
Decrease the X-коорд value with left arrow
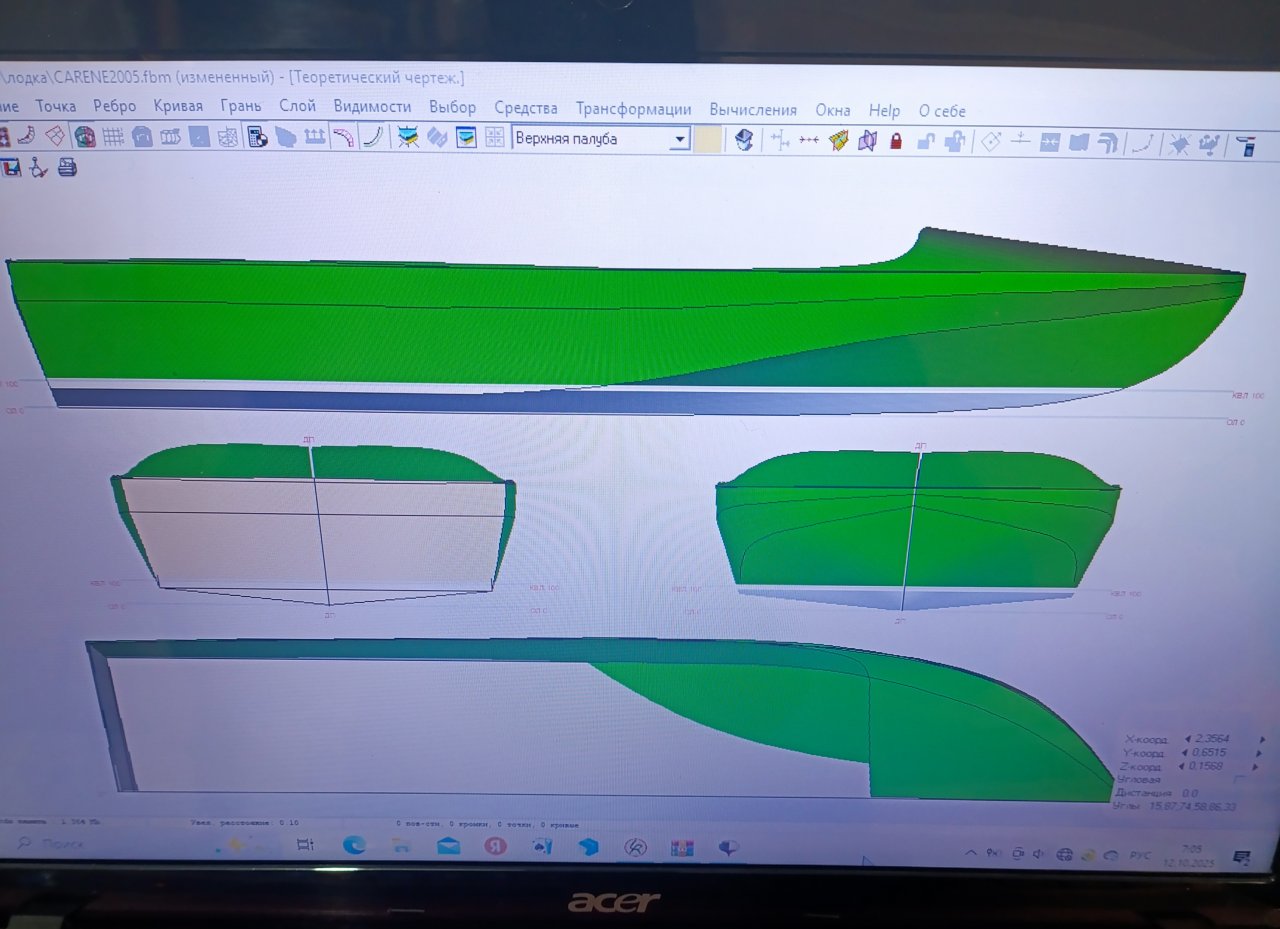coord(1187,739)
